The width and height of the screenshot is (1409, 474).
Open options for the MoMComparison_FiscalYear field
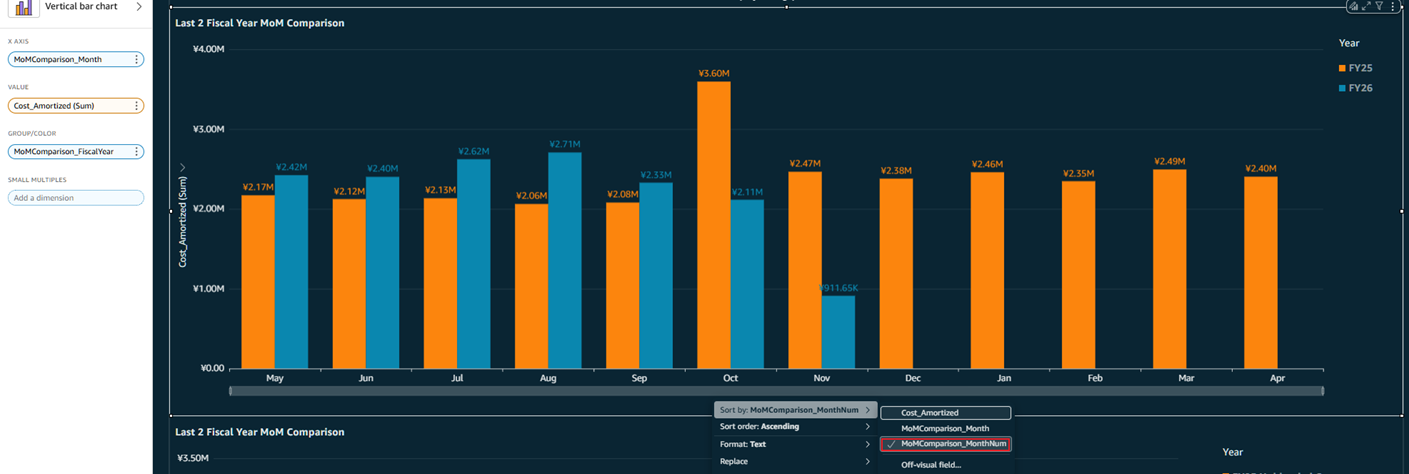pyautogui.click(x=136, y=152)
